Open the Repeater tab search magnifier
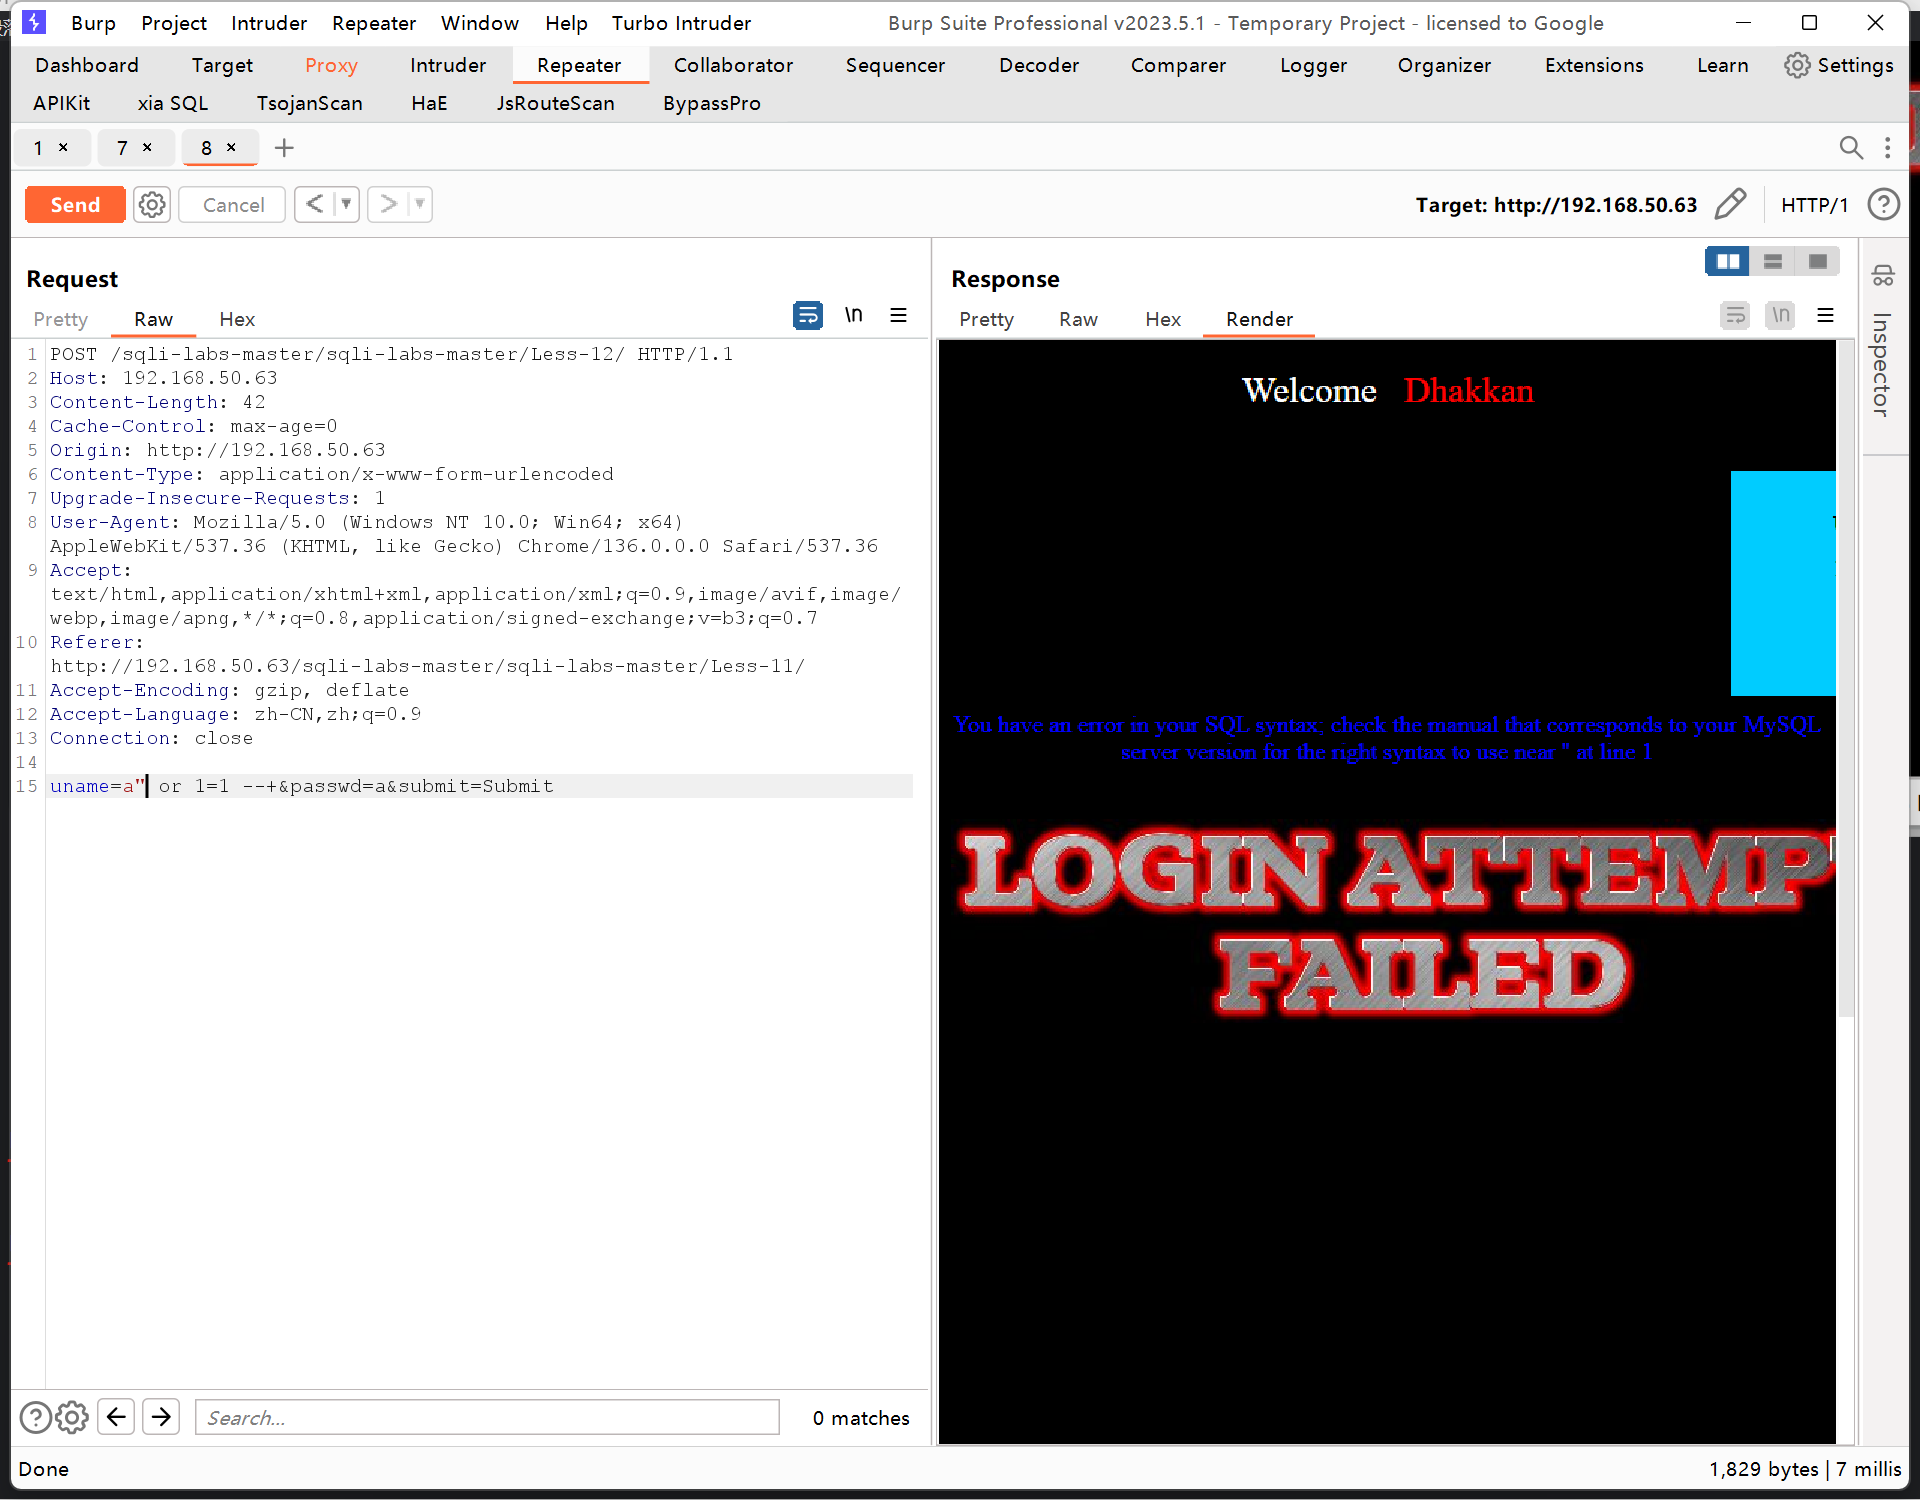Viewport: 1920px width, 1500px height. pos(1851,148)
